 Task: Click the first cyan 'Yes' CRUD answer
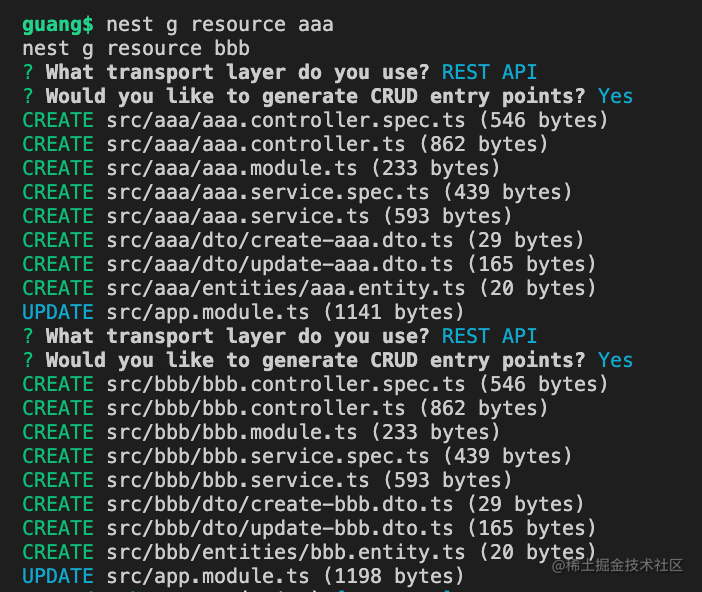615,96
